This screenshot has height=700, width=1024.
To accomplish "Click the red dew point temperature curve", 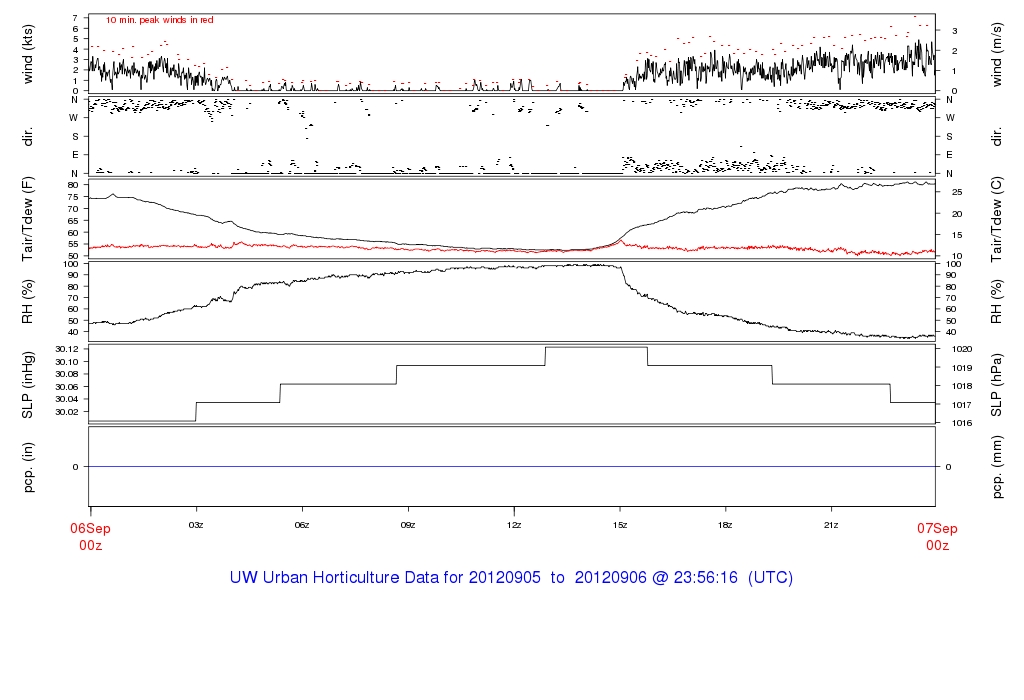I will pos(512,249).
